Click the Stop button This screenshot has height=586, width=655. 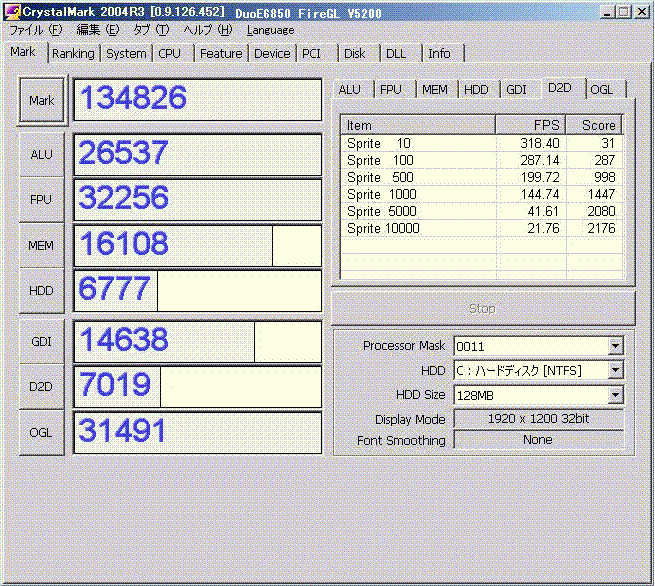point(483,309)
